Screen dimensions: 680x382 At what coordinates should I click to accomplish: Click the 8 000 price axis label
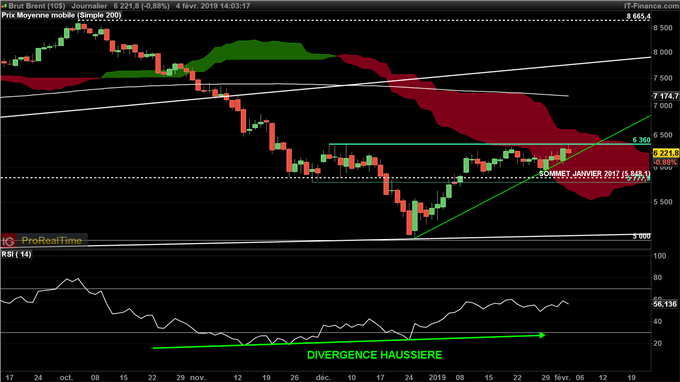coord(663,52)
